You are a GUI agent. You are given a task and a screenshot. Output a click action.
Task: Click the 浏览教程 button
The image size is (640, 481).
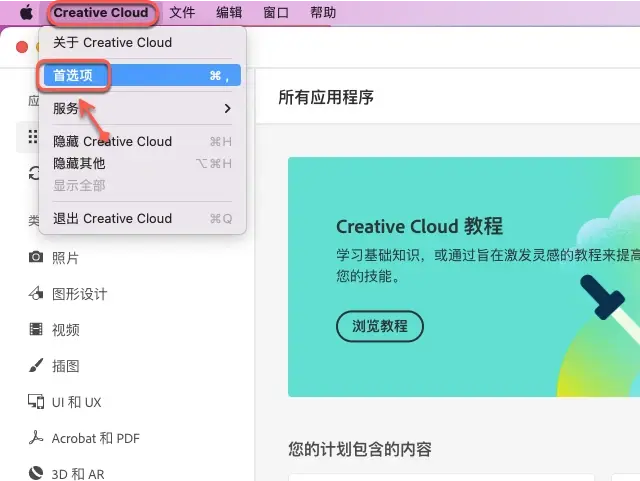click(380, 326)
